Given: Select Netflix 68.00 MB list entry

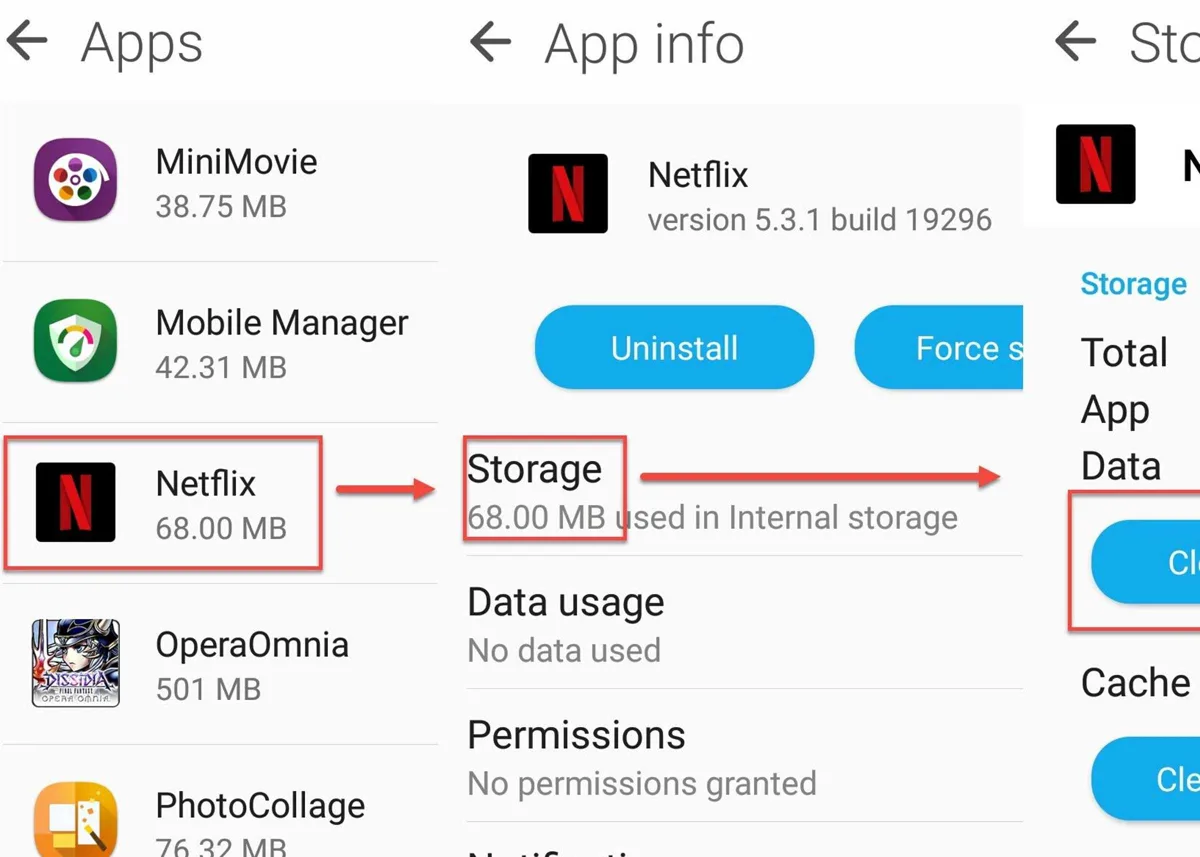Looking at the screenshot, I should [220, 503].
